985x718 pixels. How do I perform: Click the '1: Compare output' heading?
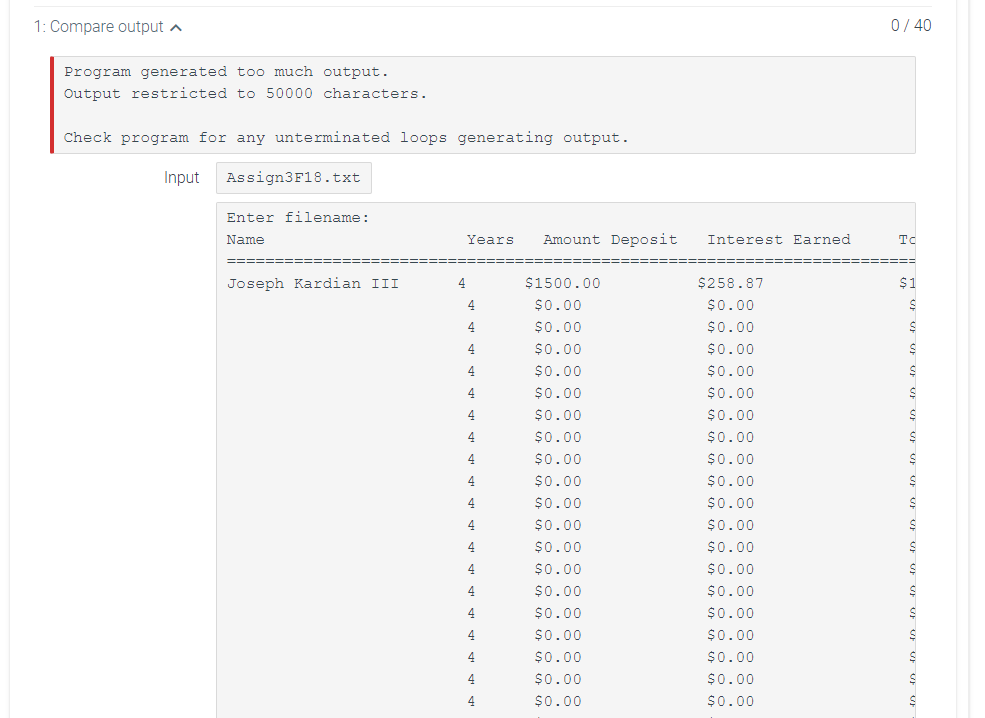pos(99,27)
